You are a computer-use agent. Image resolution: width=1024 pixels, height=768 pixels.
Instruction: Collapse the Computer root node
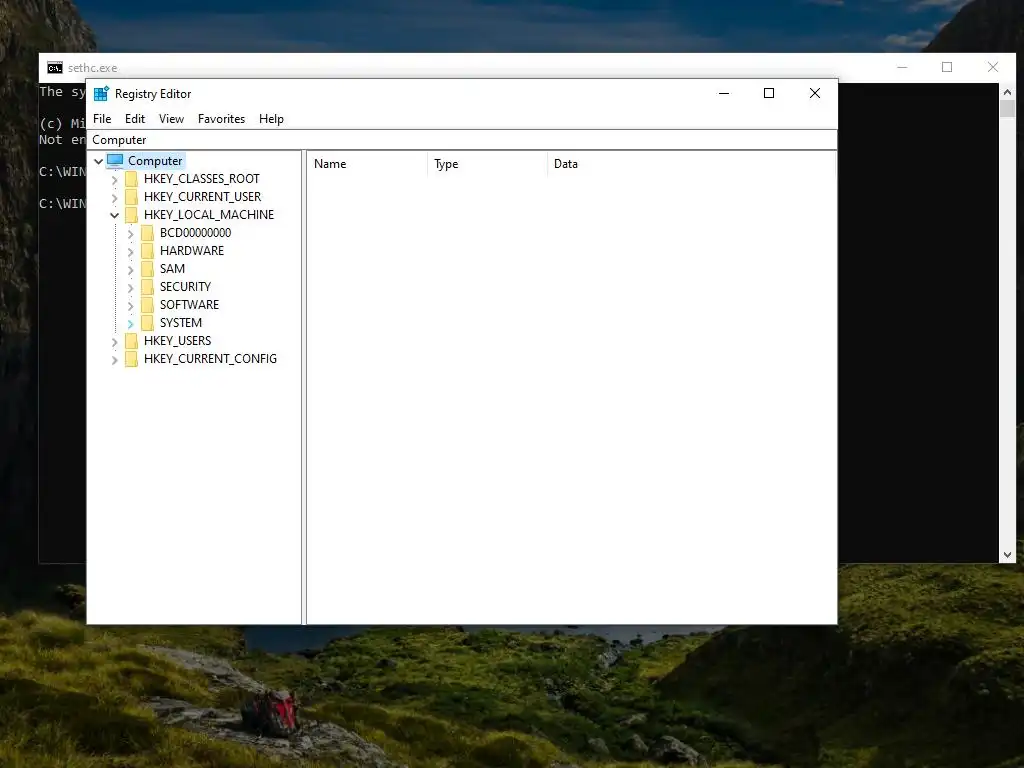pyautogui.click(x=99, y=161)
